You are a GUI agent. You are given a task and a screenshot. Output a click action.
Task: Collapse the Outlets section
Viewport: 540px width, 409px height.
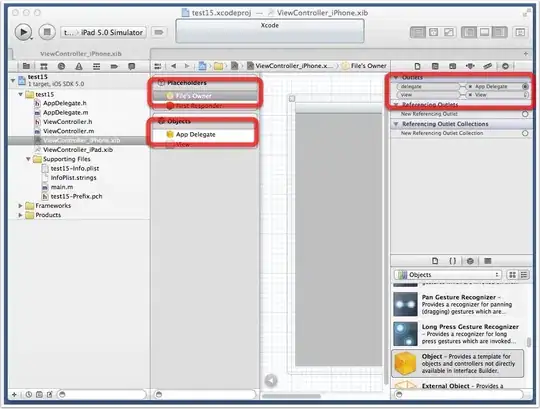pyautogui.click(x=396, y=77)
